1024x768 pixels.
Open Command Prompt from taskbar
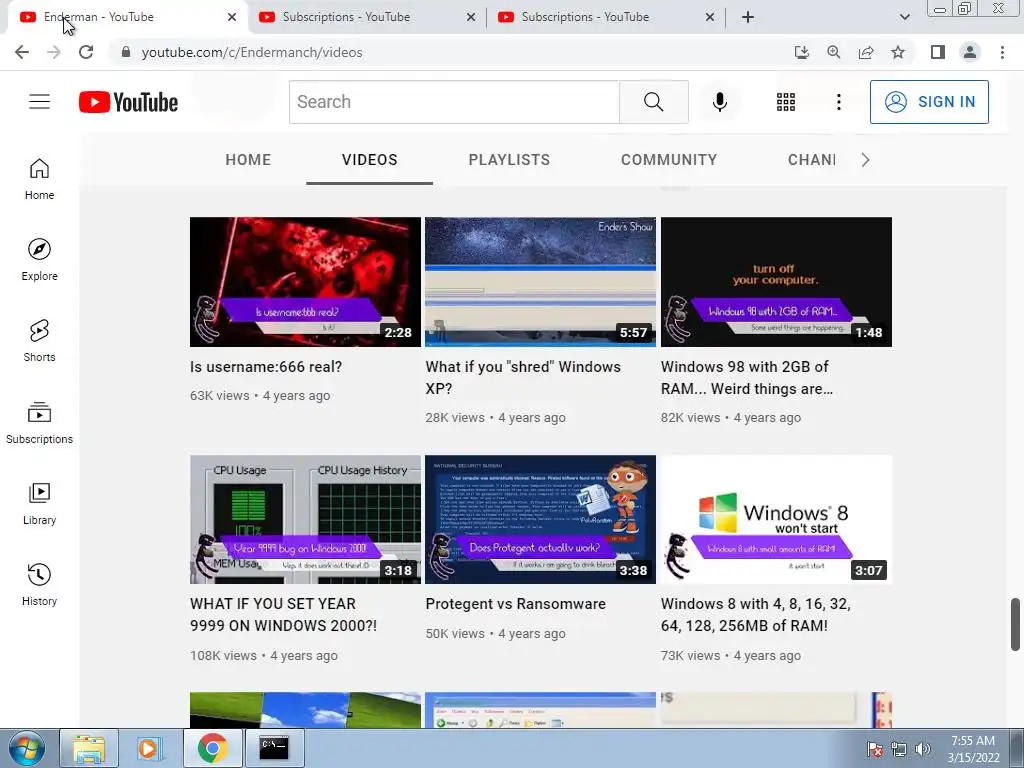274,748
